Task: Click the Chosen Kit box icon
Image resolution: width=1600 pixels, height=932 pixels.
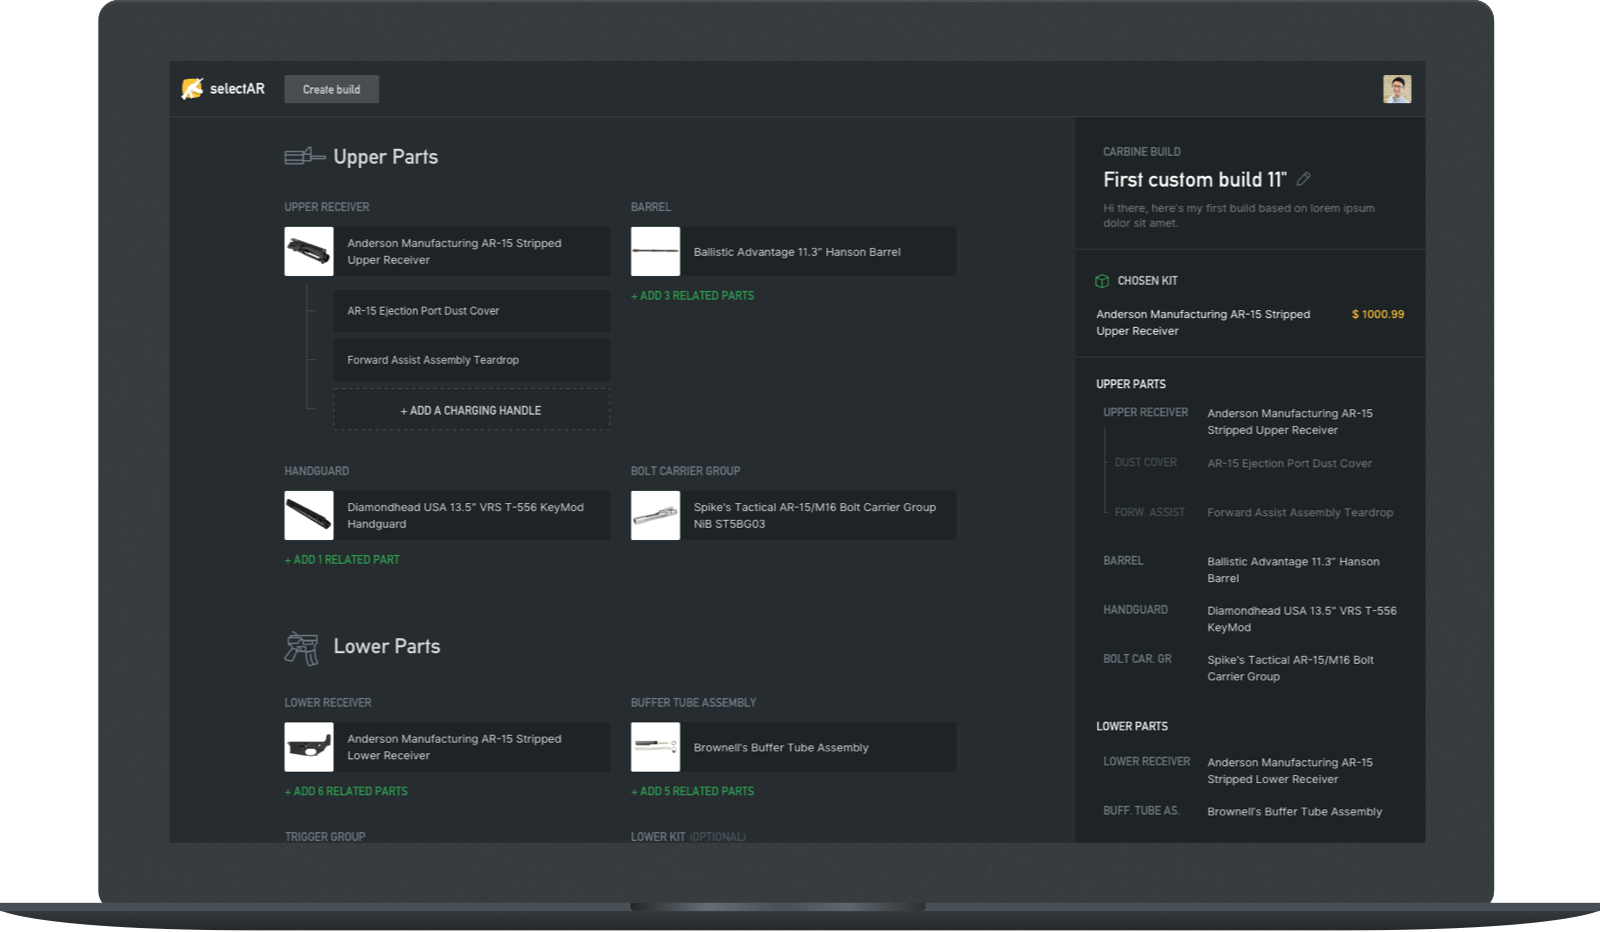Action: (1102, 281)
